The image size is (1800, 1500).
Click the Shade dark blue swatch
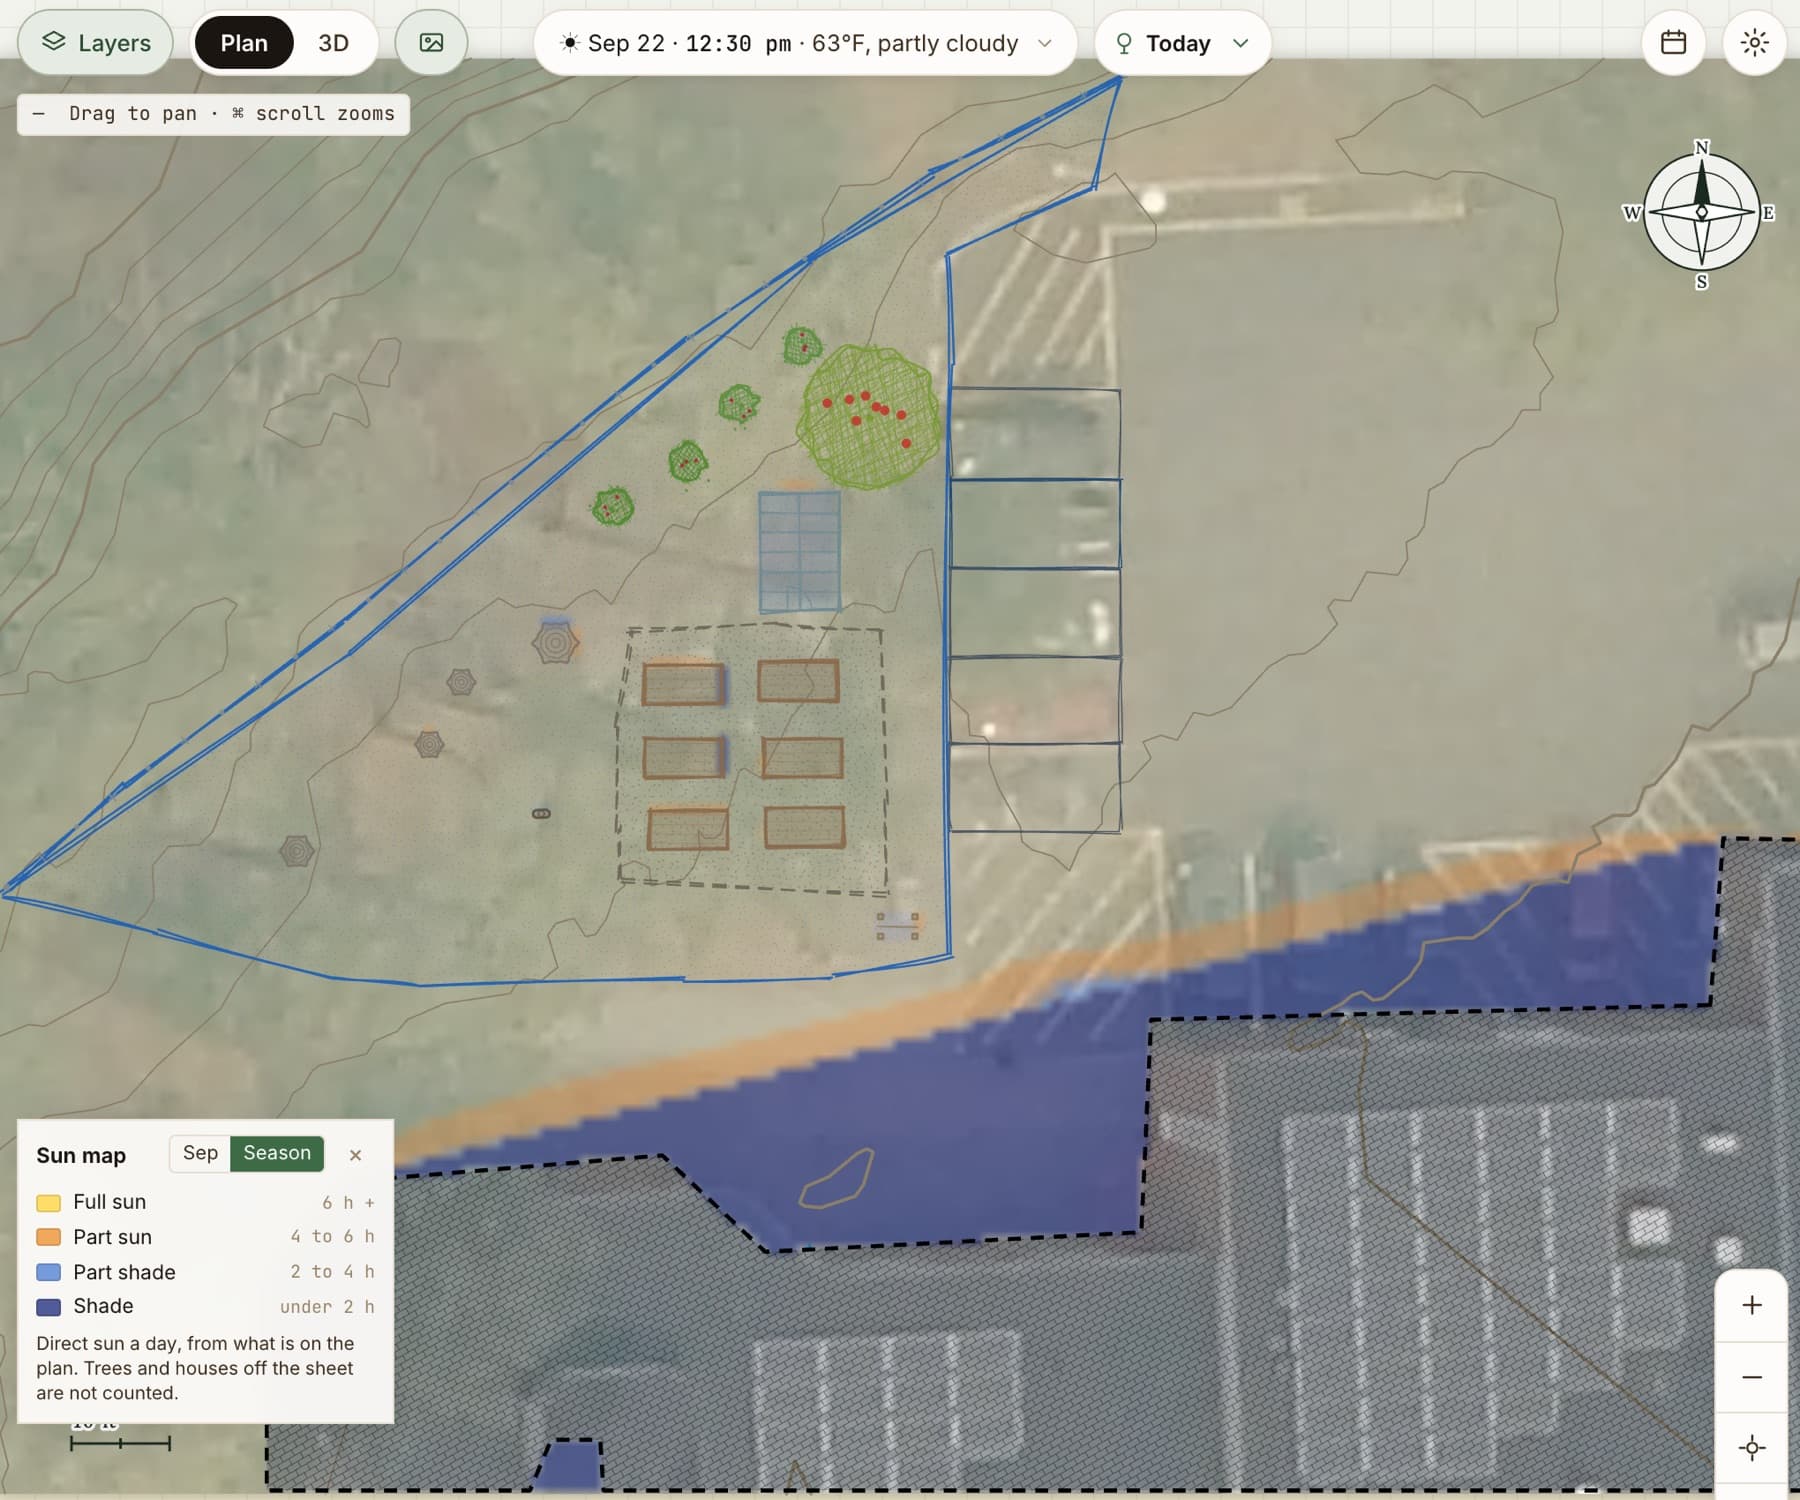(x=48, y=1307)
